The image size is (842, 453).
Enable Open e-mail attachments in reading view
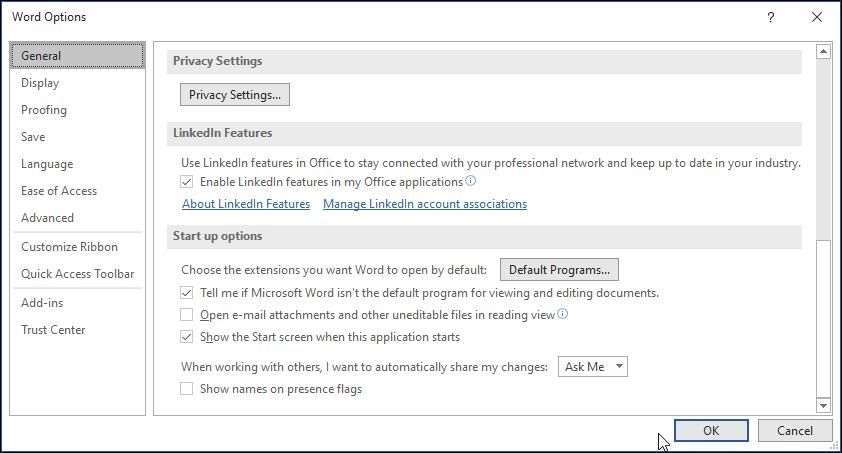point(187,315)
